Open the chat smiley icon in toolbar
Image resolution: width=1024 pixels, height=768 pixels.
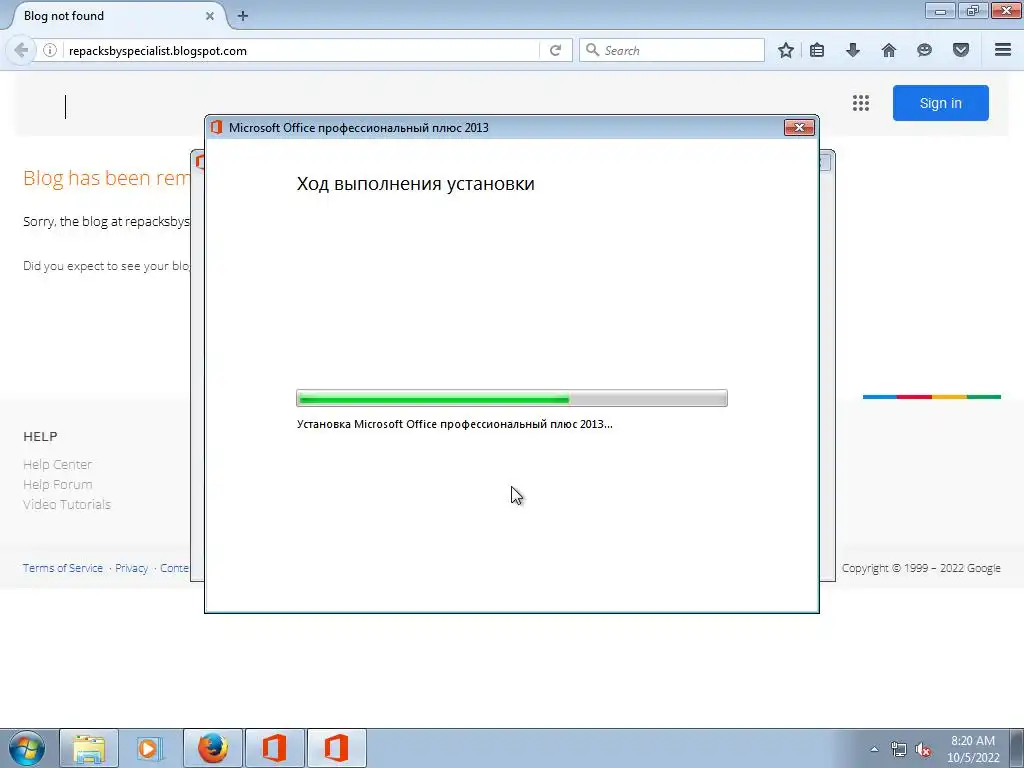pyautogui.click(x=924, y=50)
